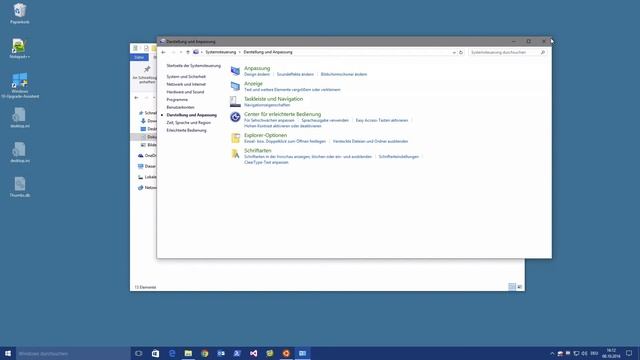
Task: Open the Anzeige monitor icon
Action: 235,86
